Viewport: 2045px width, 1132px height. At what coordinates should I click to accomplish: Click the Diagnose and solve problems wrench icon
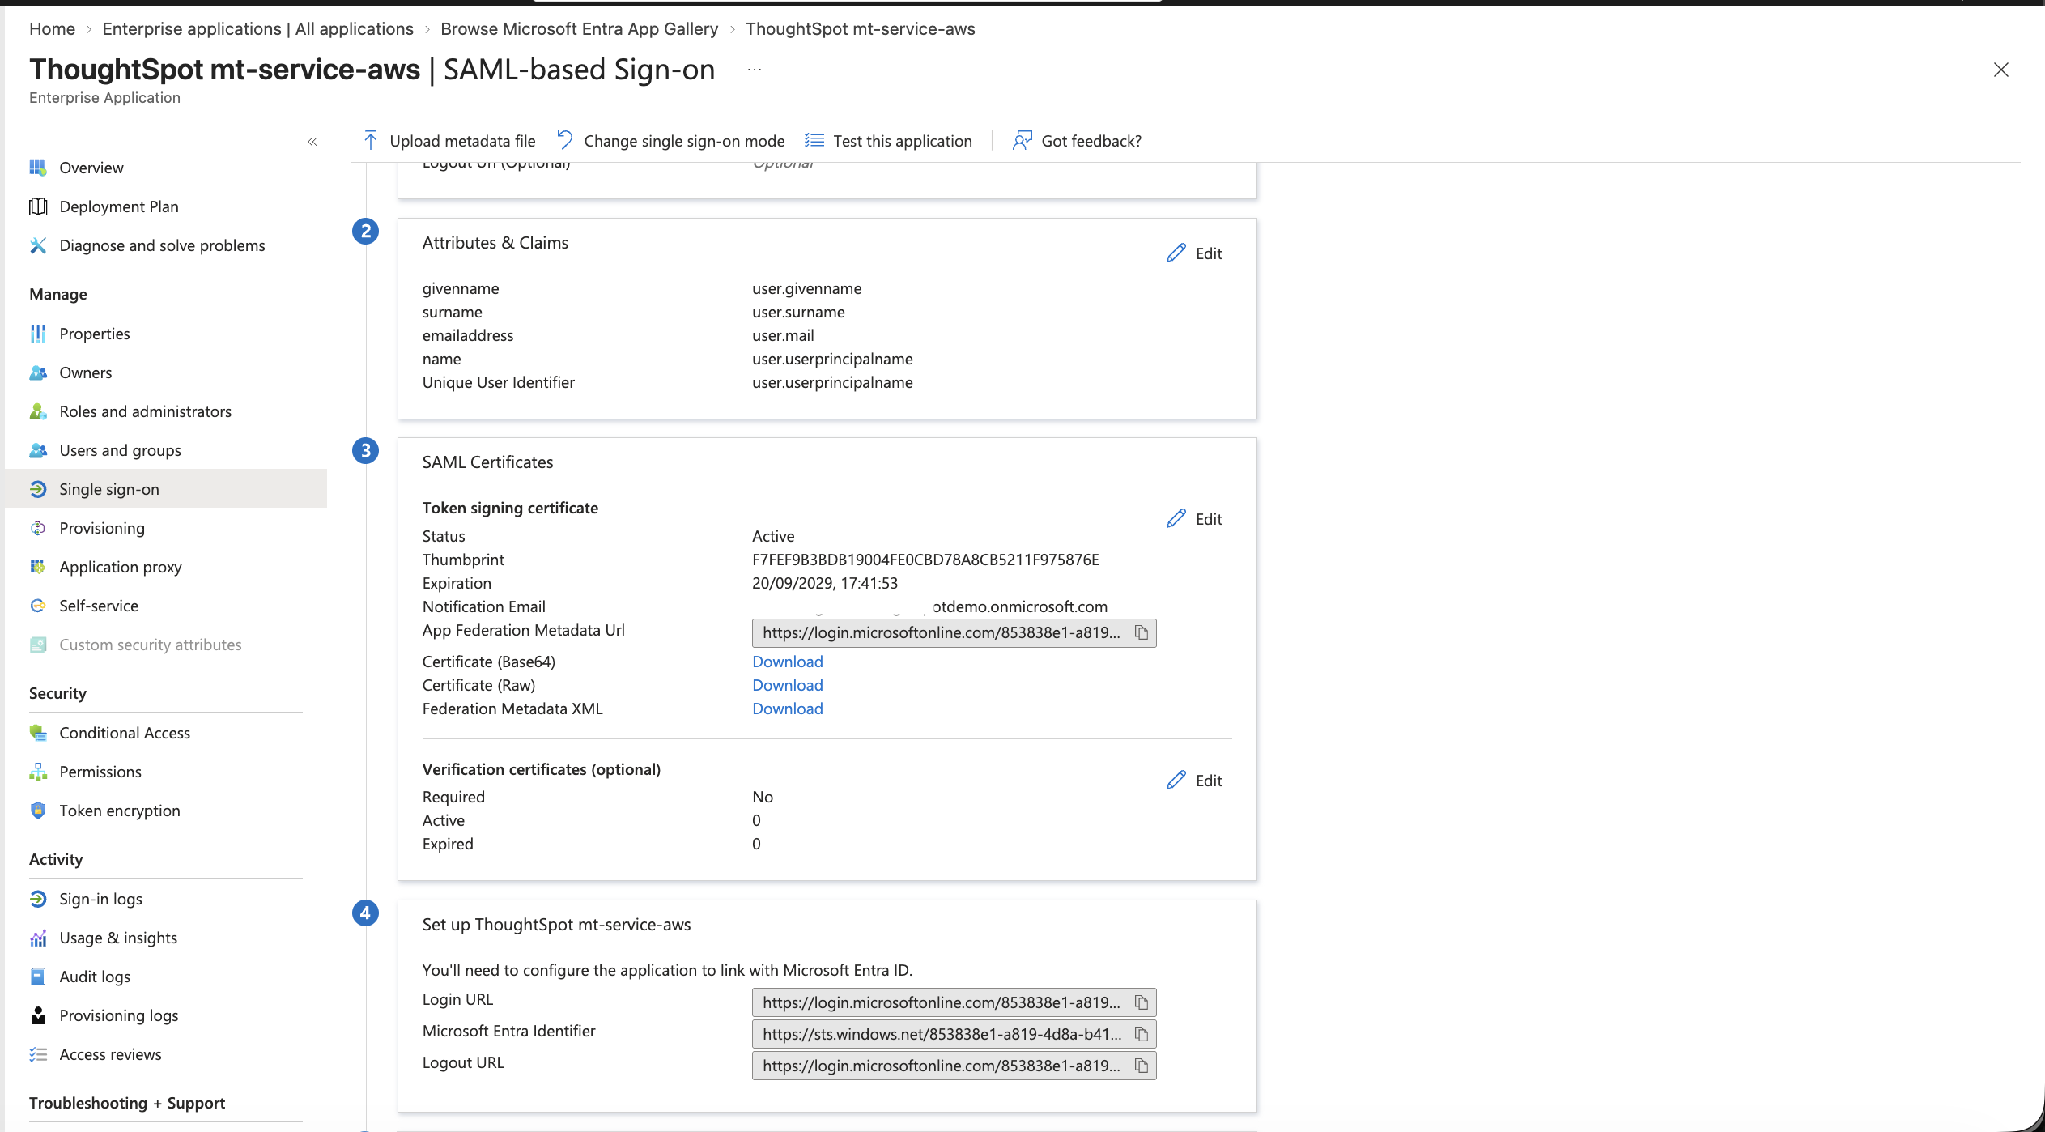(x=38, y=245)
